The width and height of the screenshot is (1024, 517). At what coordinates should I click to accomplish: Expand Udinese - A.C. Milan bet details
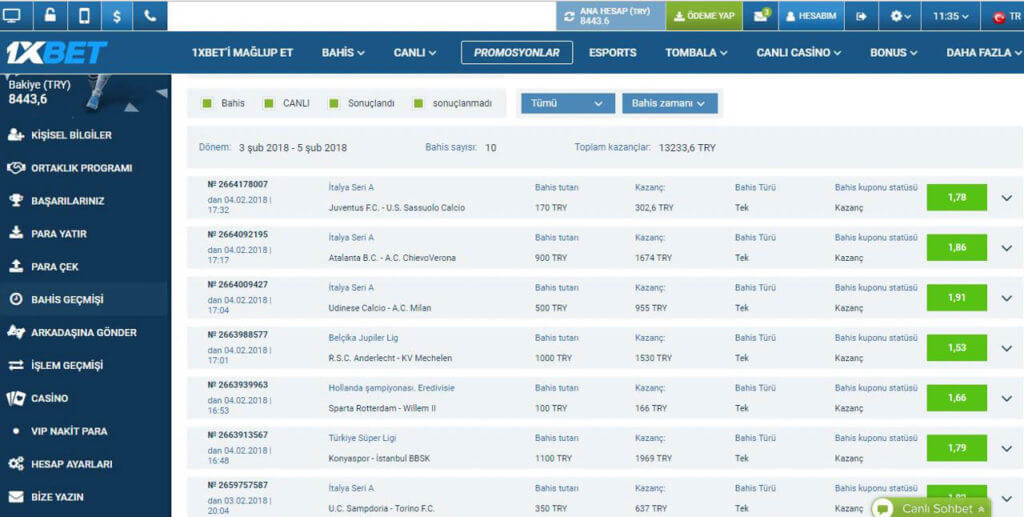pyautogui.click(x=1006, y=298)
